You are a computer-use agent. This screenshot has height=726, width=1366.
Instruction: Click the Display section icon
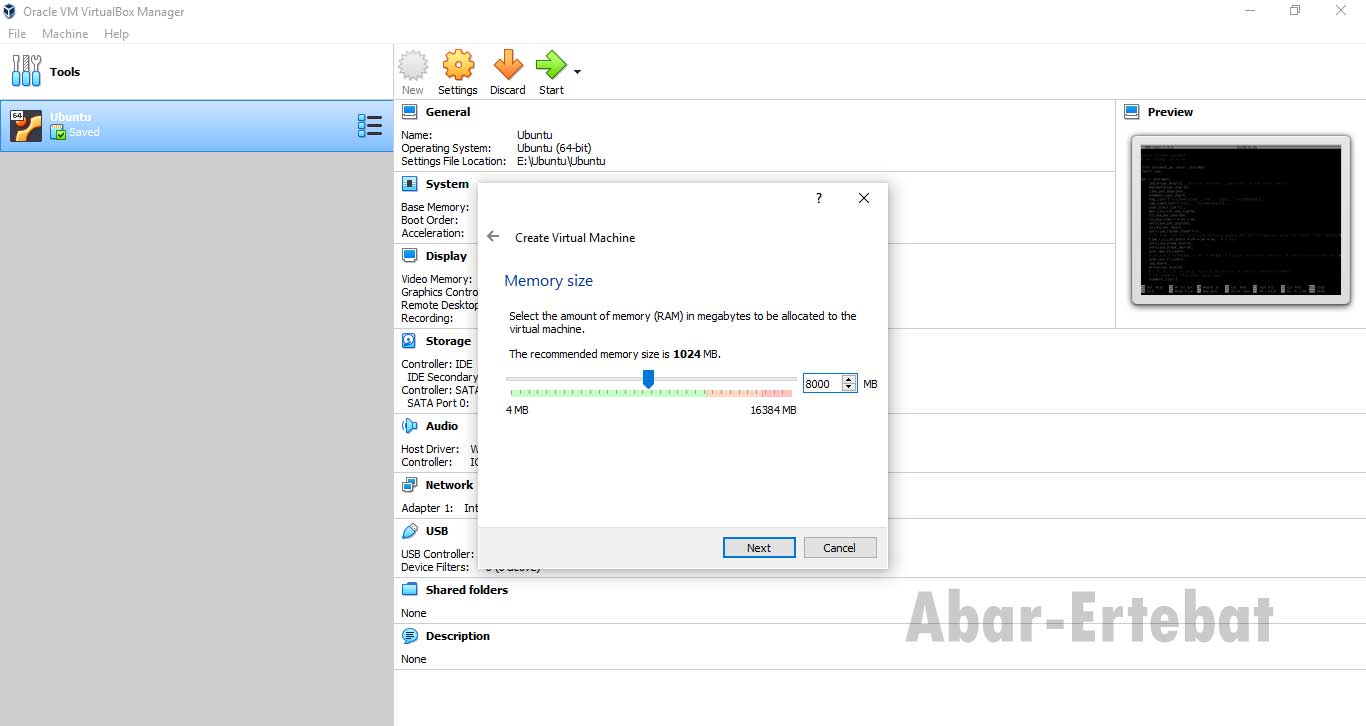(409, 256)
